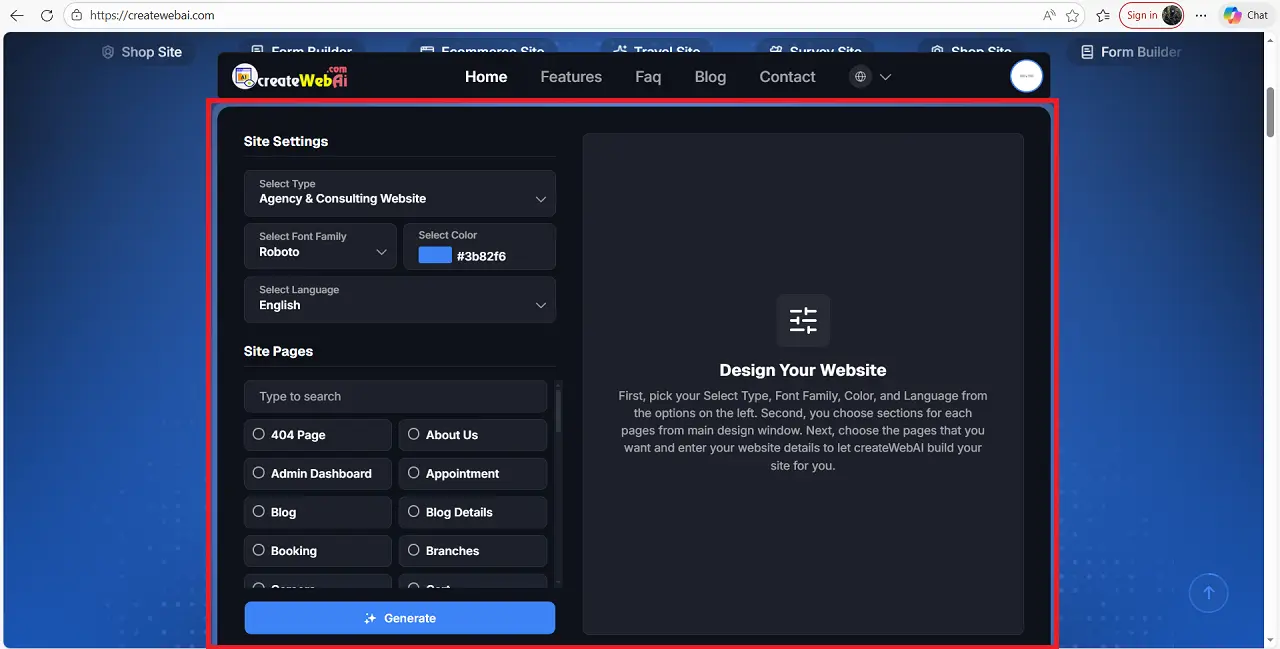1280x649 pixels.
Task: Open the Select Language dropdown
Action: (x=399, y=300)
